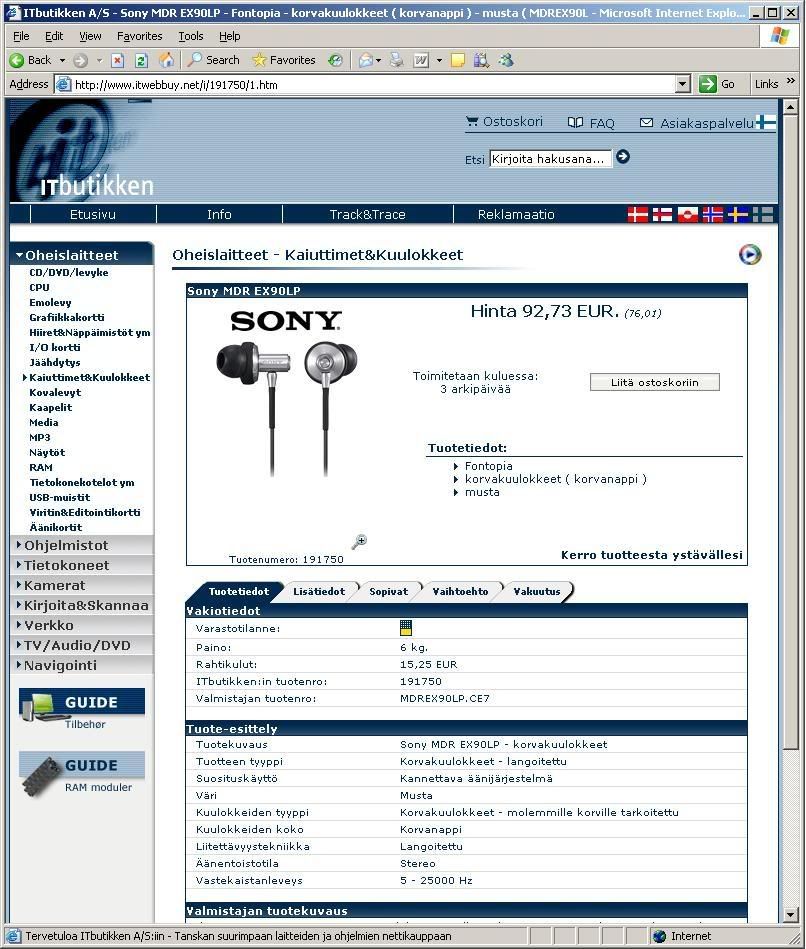Image resolution: width=806 pixels, height=949 pixels.
Task: Open the Edit with Word dropdown arrow
Action: [x=439, y=60]
